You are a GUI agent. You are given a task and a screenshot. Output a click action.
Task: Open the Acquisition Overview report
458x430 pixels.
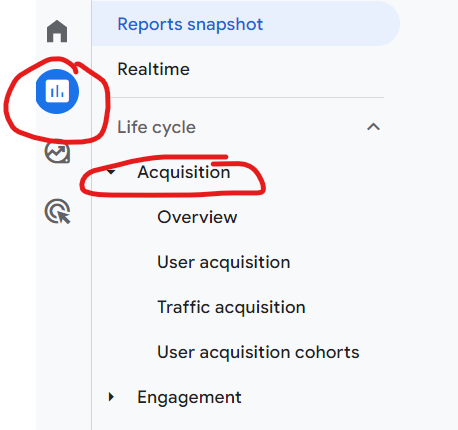pyautogui.click(x=197, y=217)
